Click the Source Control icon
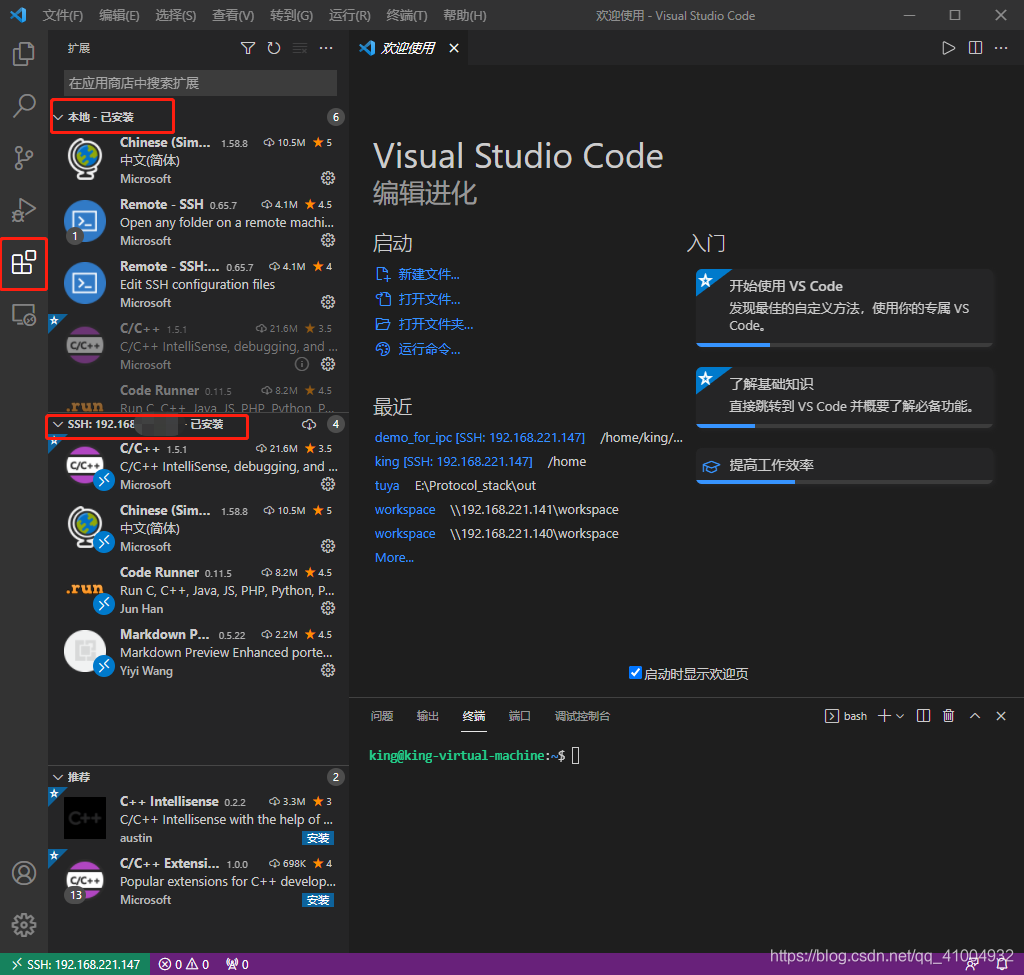This screenshot has height=975, width=1024. tap(24, 158)
